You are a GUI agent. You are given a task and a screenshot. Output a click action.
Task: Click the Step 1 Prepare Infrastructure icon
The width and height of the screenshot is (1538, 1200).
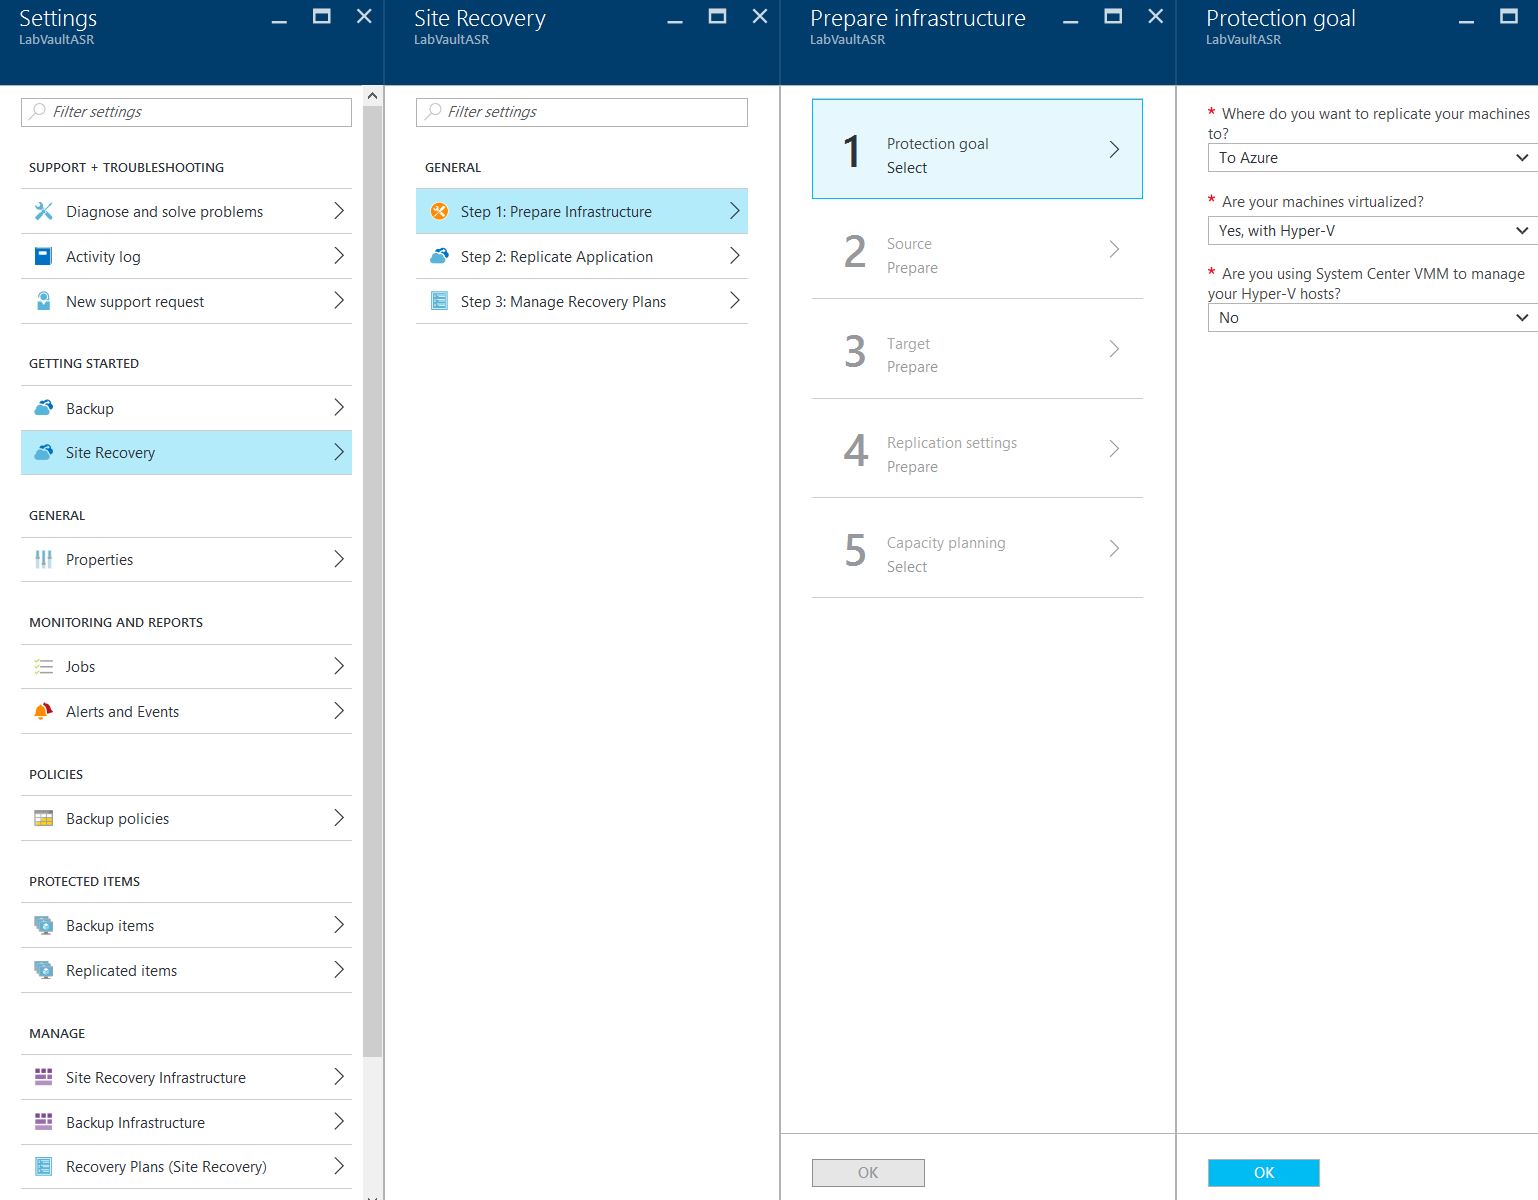(439, 211)
